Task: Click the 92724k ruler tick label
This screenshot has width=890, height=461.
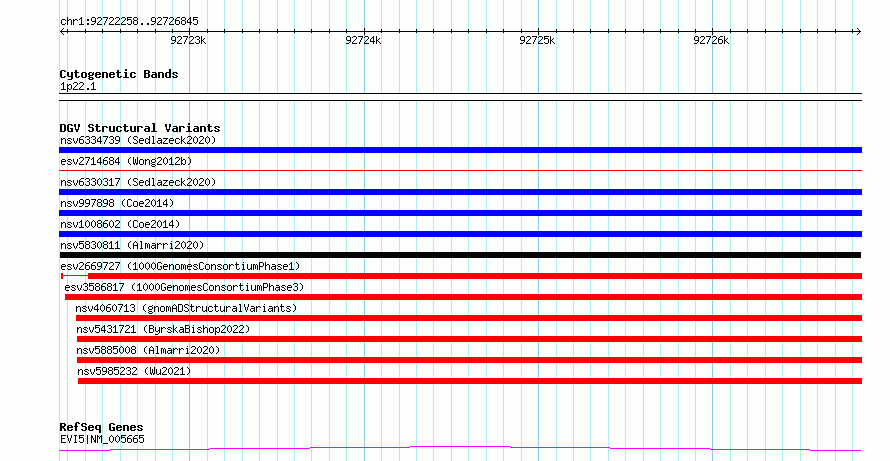Action: (363, 40)
